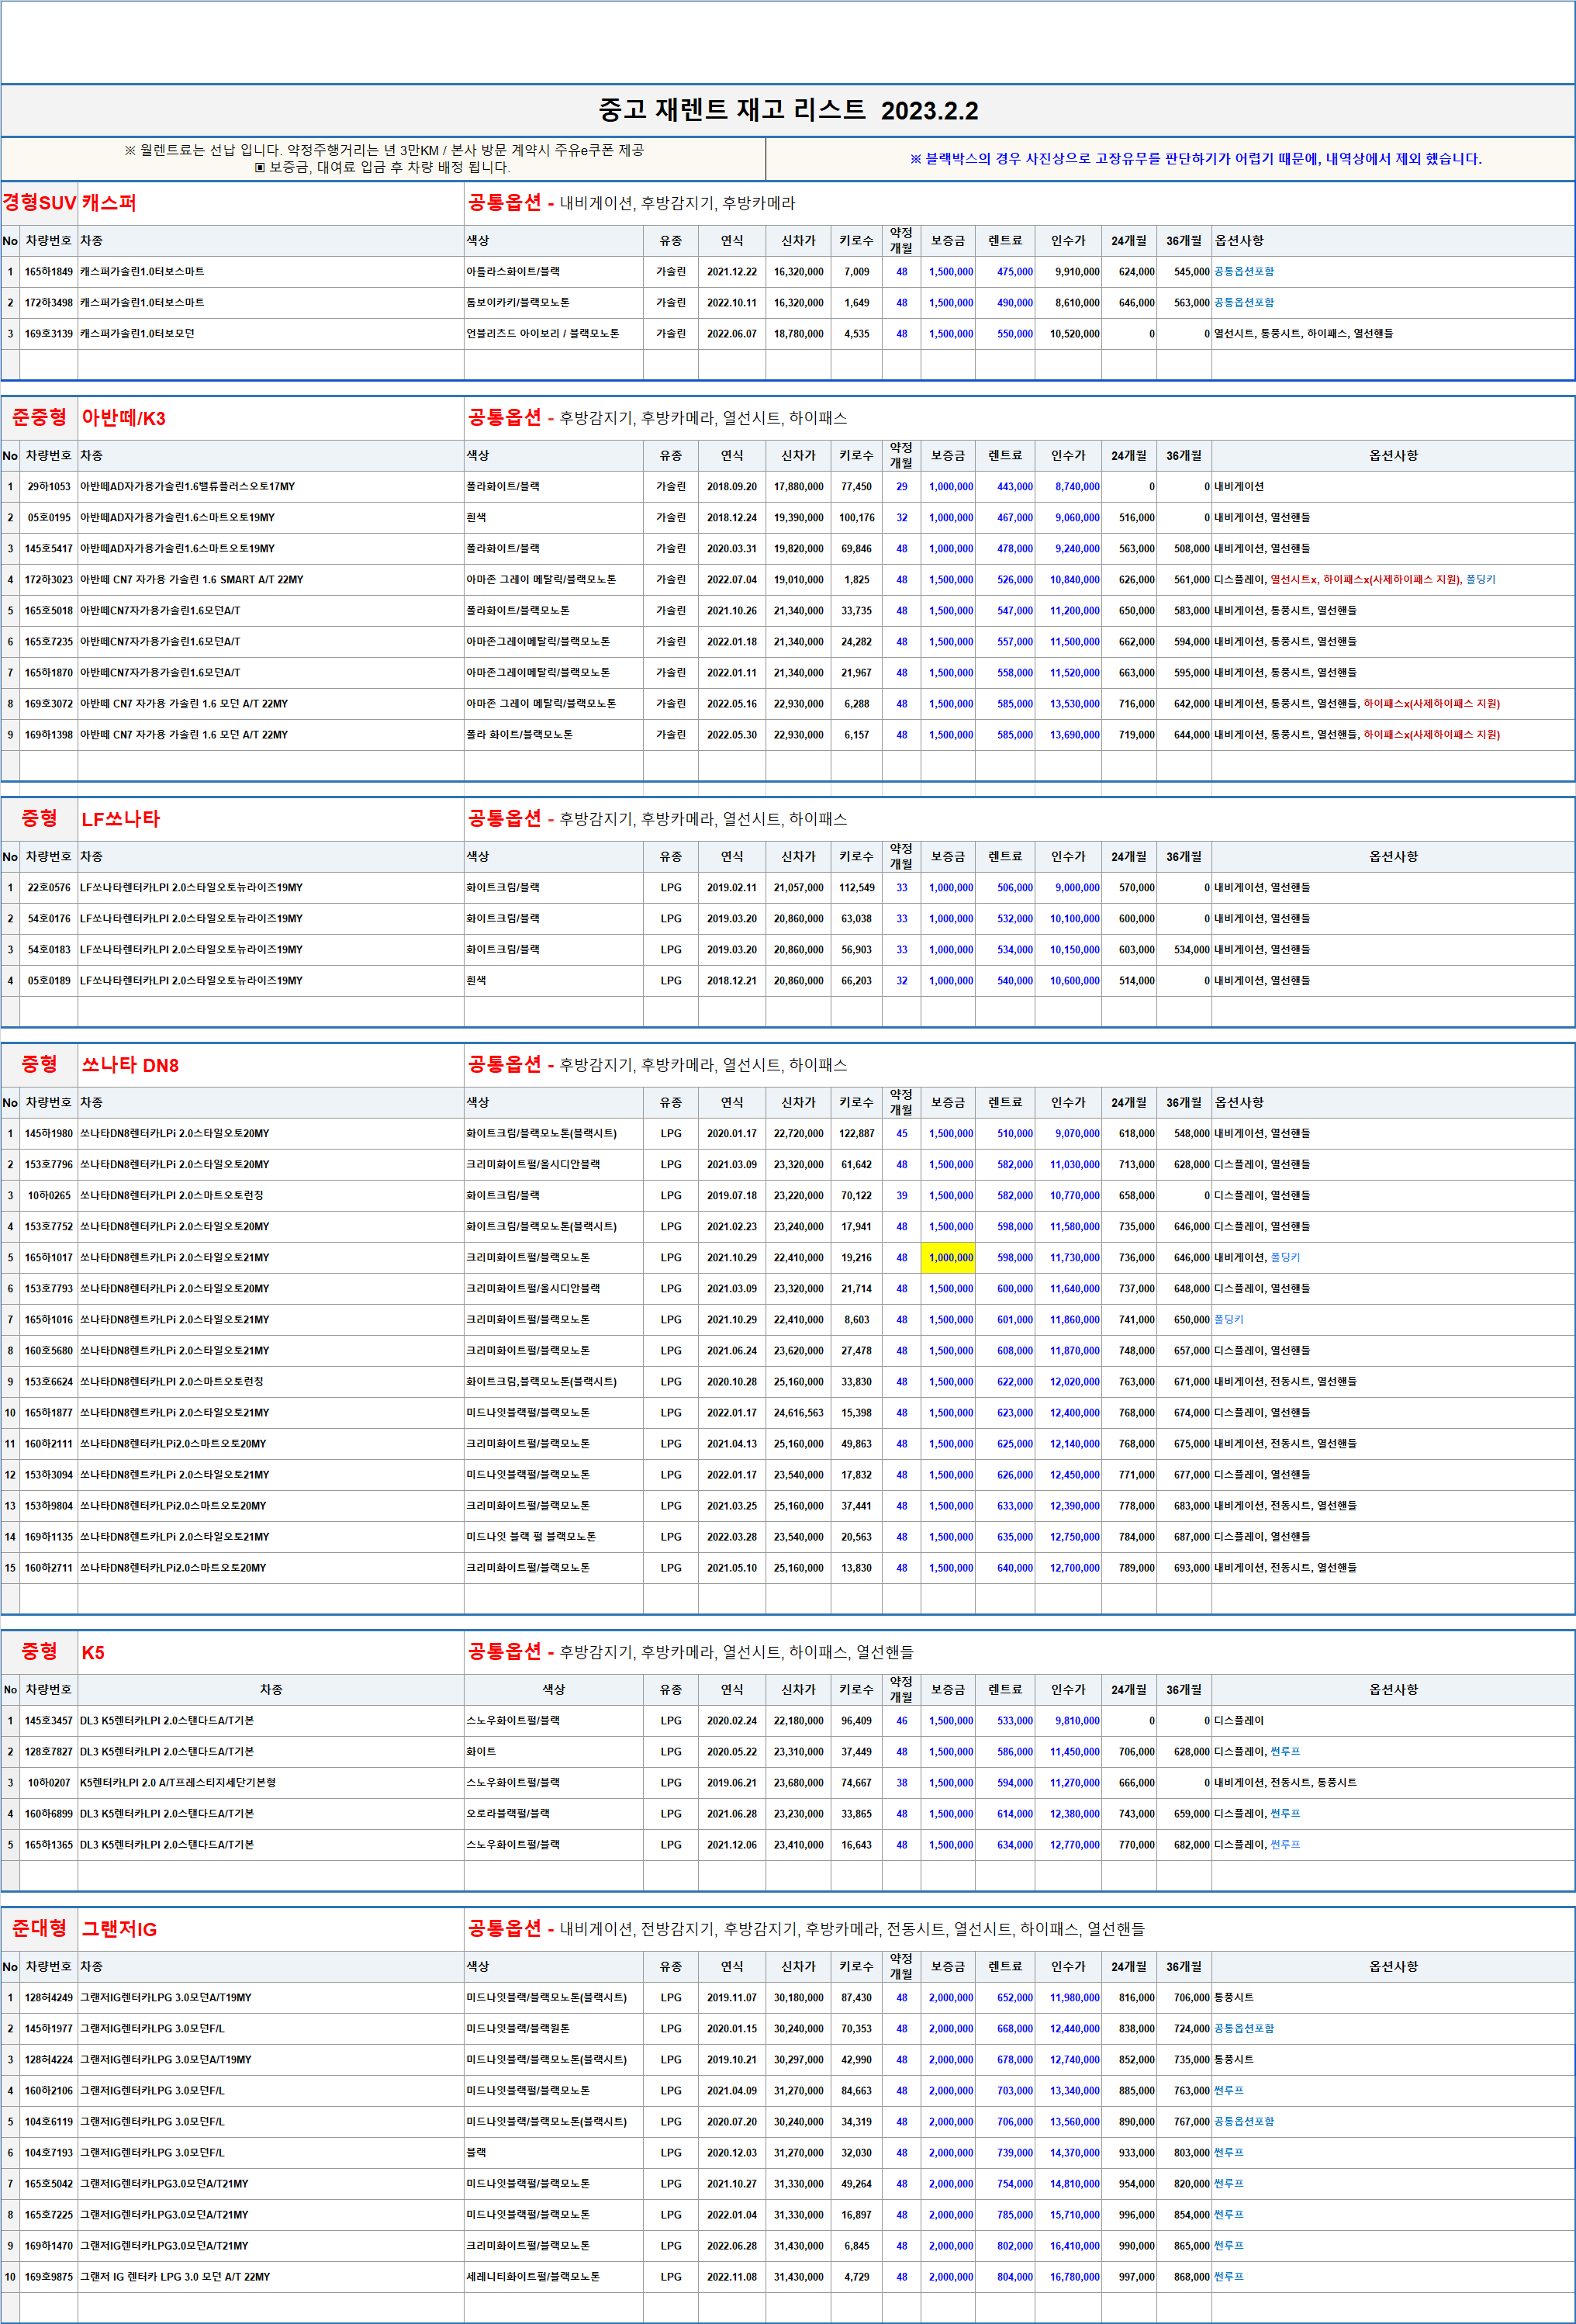Select the rental fee cell '804,000'
This screenshot has height=2324, width=1576.
pos(1005,2277)
